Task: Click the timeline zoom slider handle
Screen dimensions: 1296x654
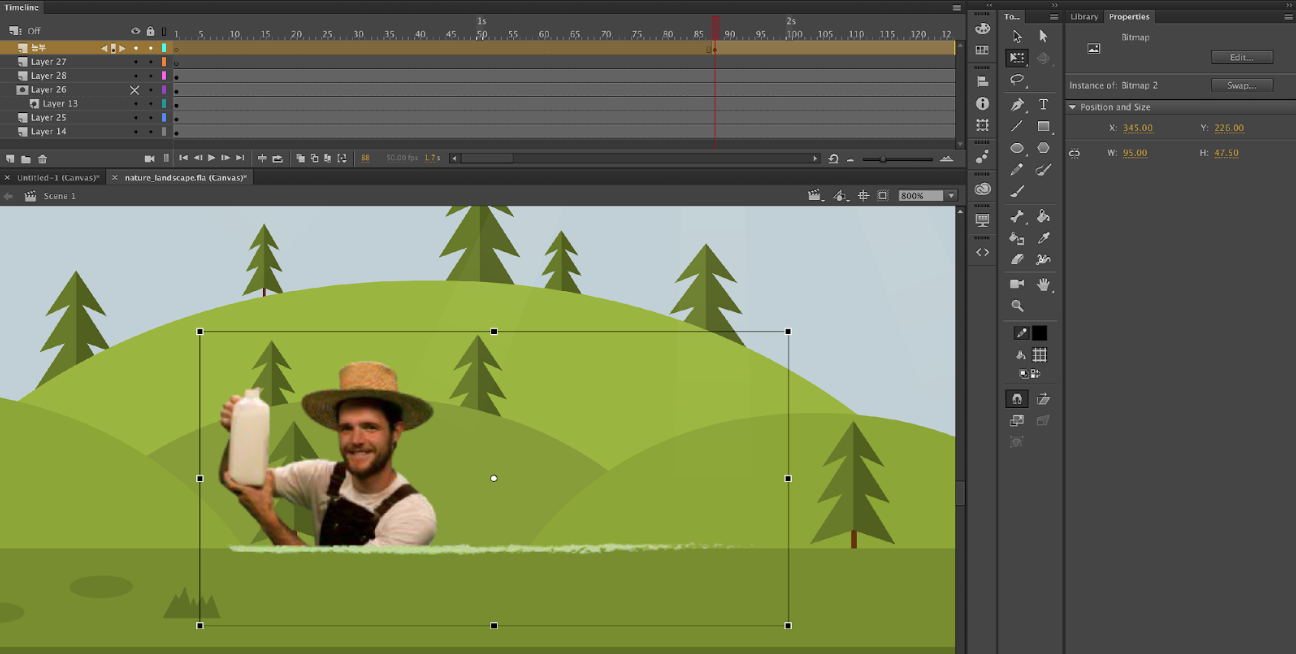Action: point(882,158)
